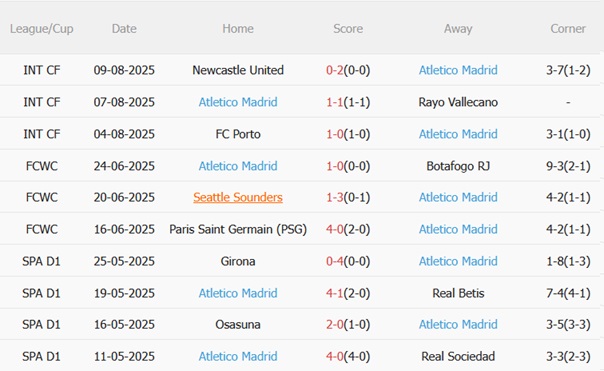Select the Rayo Vallecano team name
Screen dimensions: 604x371
458,102
